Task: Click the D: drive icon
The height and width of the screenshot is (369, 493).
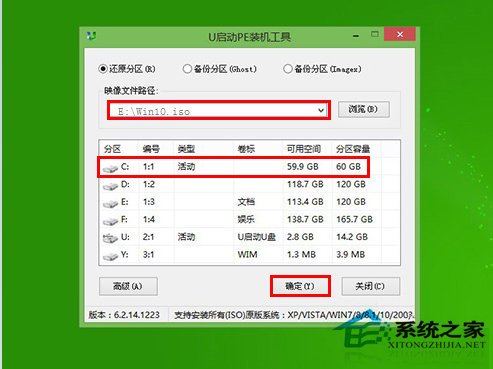Action: tap(110, 186)
